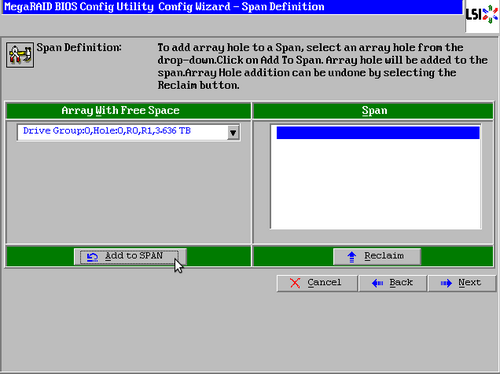Click the left arrow icon on Back

(x=377, y=283)
